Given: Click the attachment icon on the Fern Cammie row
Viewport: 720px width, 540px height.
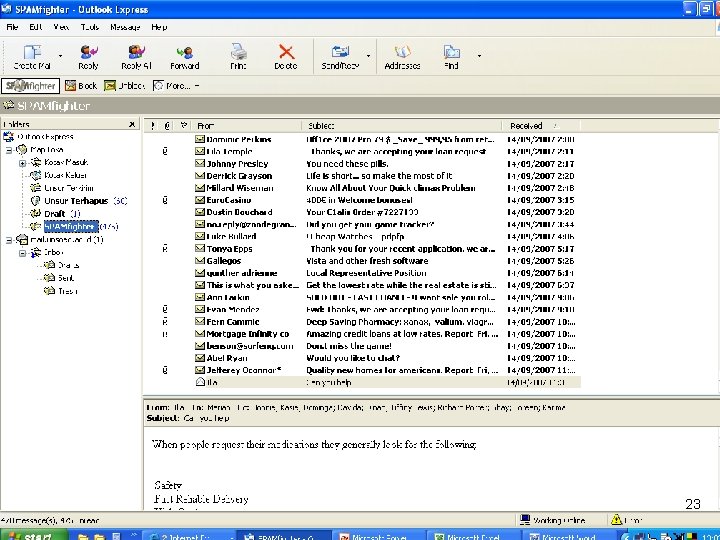Looking at the screenshot, I should [165, 321].
